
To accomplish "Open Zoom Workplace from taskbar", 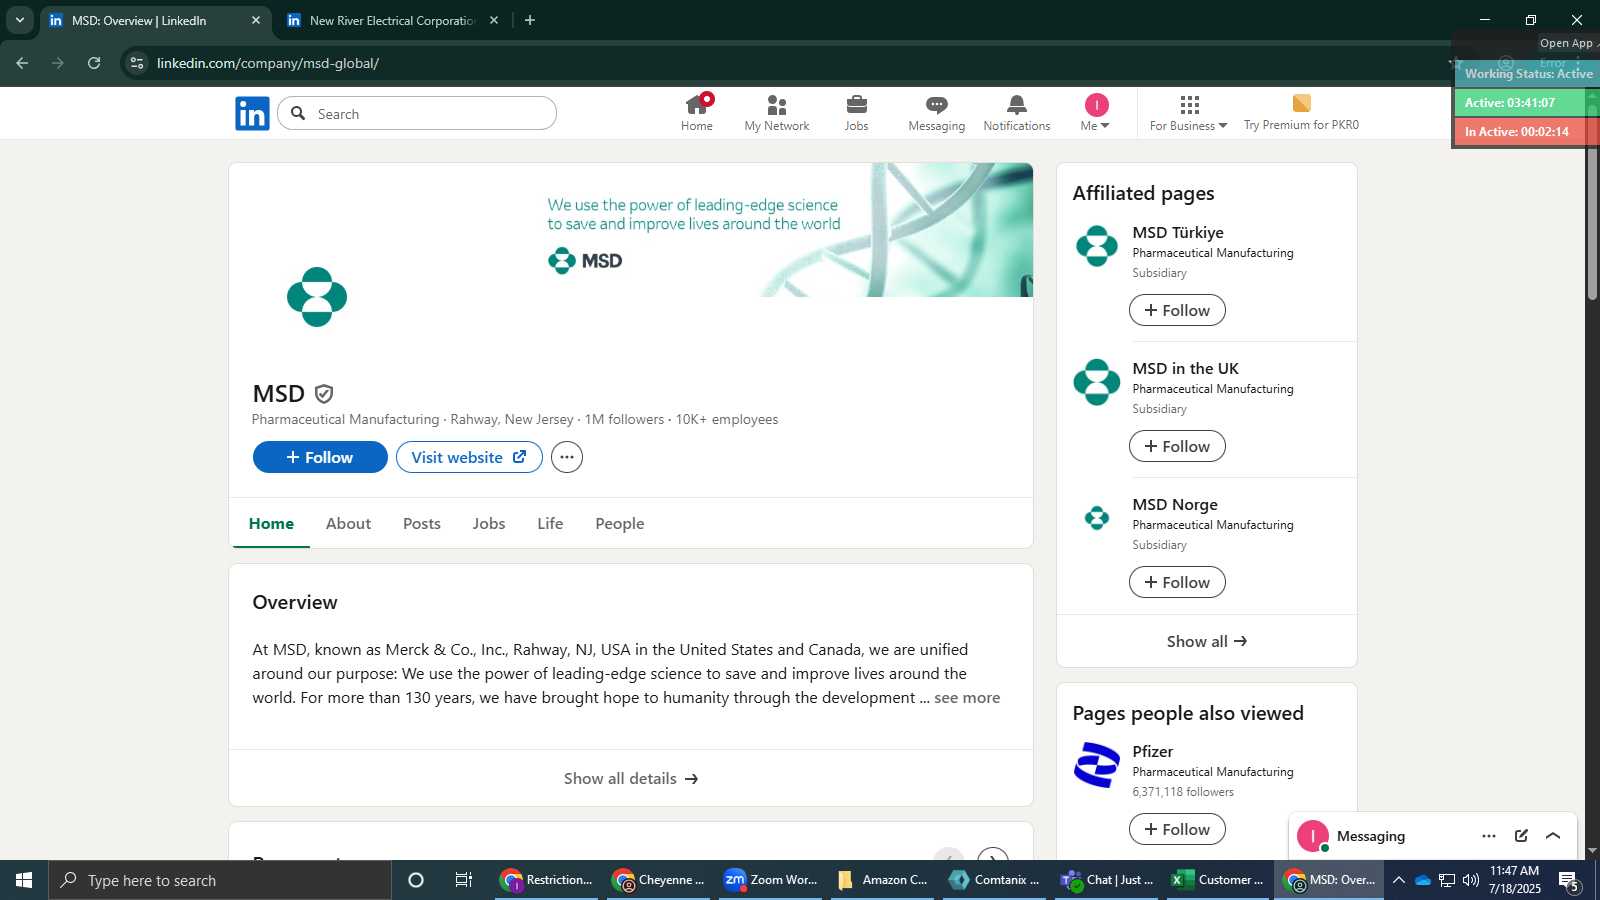I will pos(771,880).
